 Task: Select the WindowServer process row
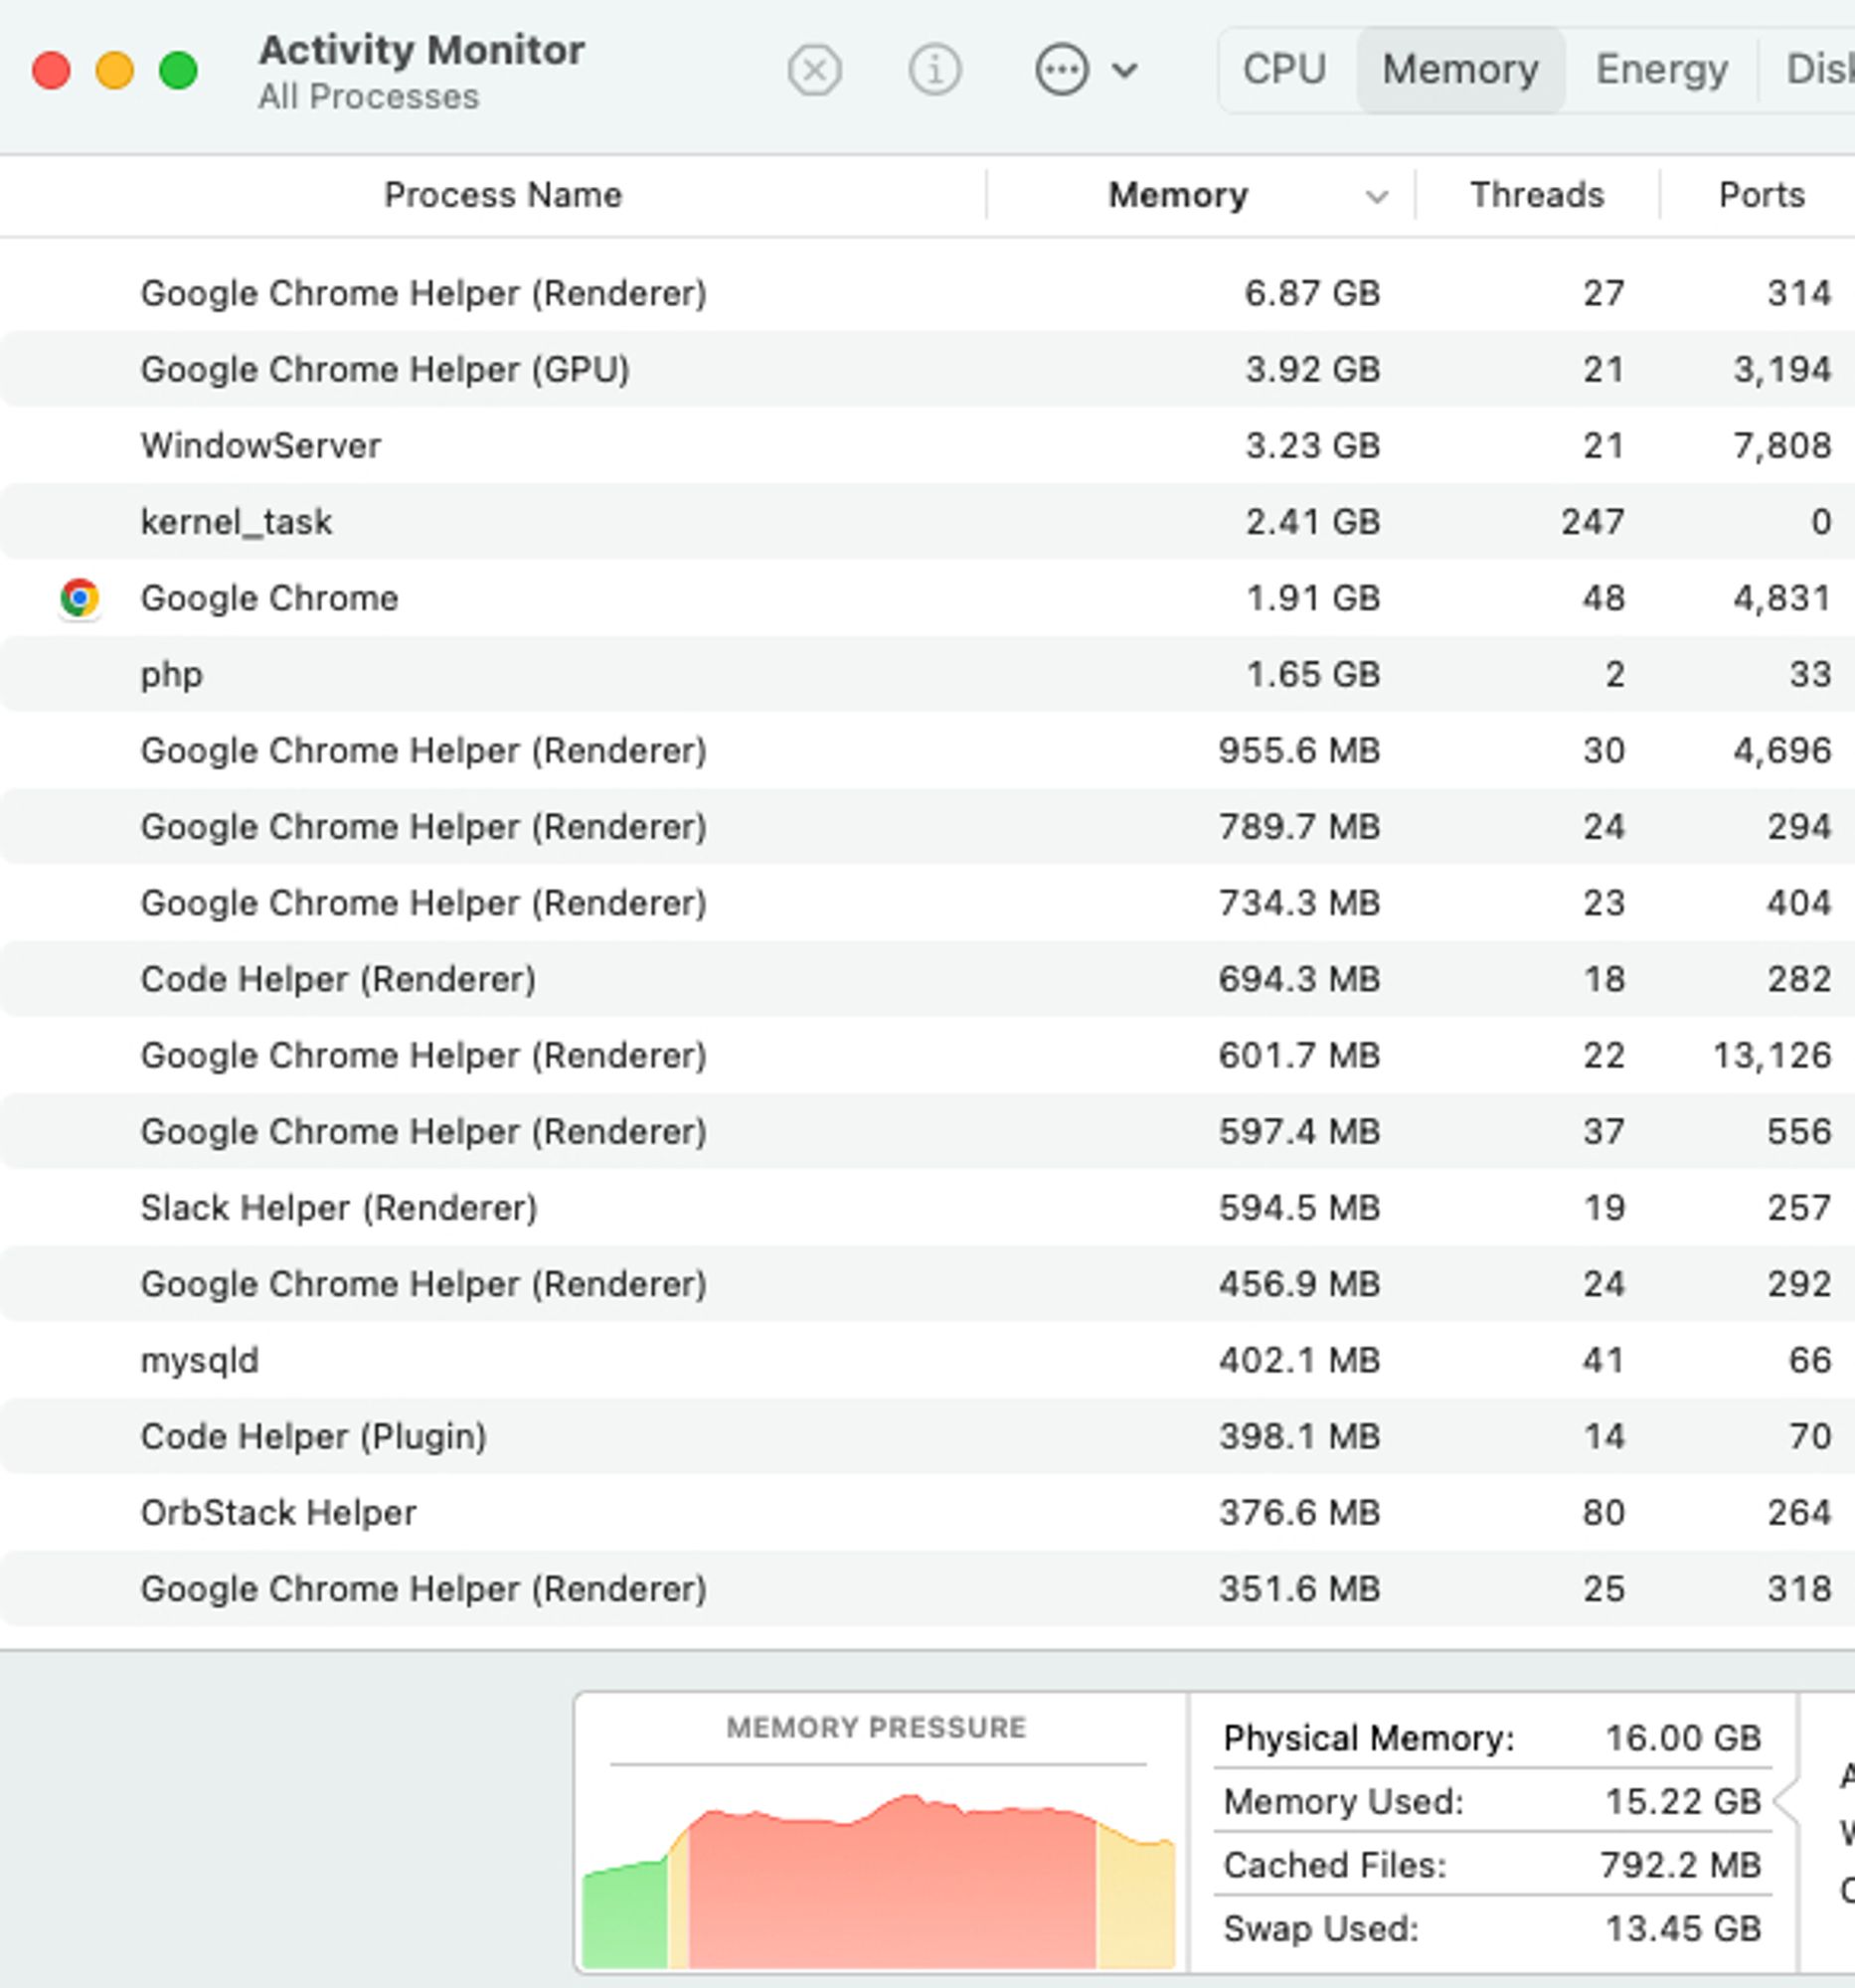pos(927,445)
